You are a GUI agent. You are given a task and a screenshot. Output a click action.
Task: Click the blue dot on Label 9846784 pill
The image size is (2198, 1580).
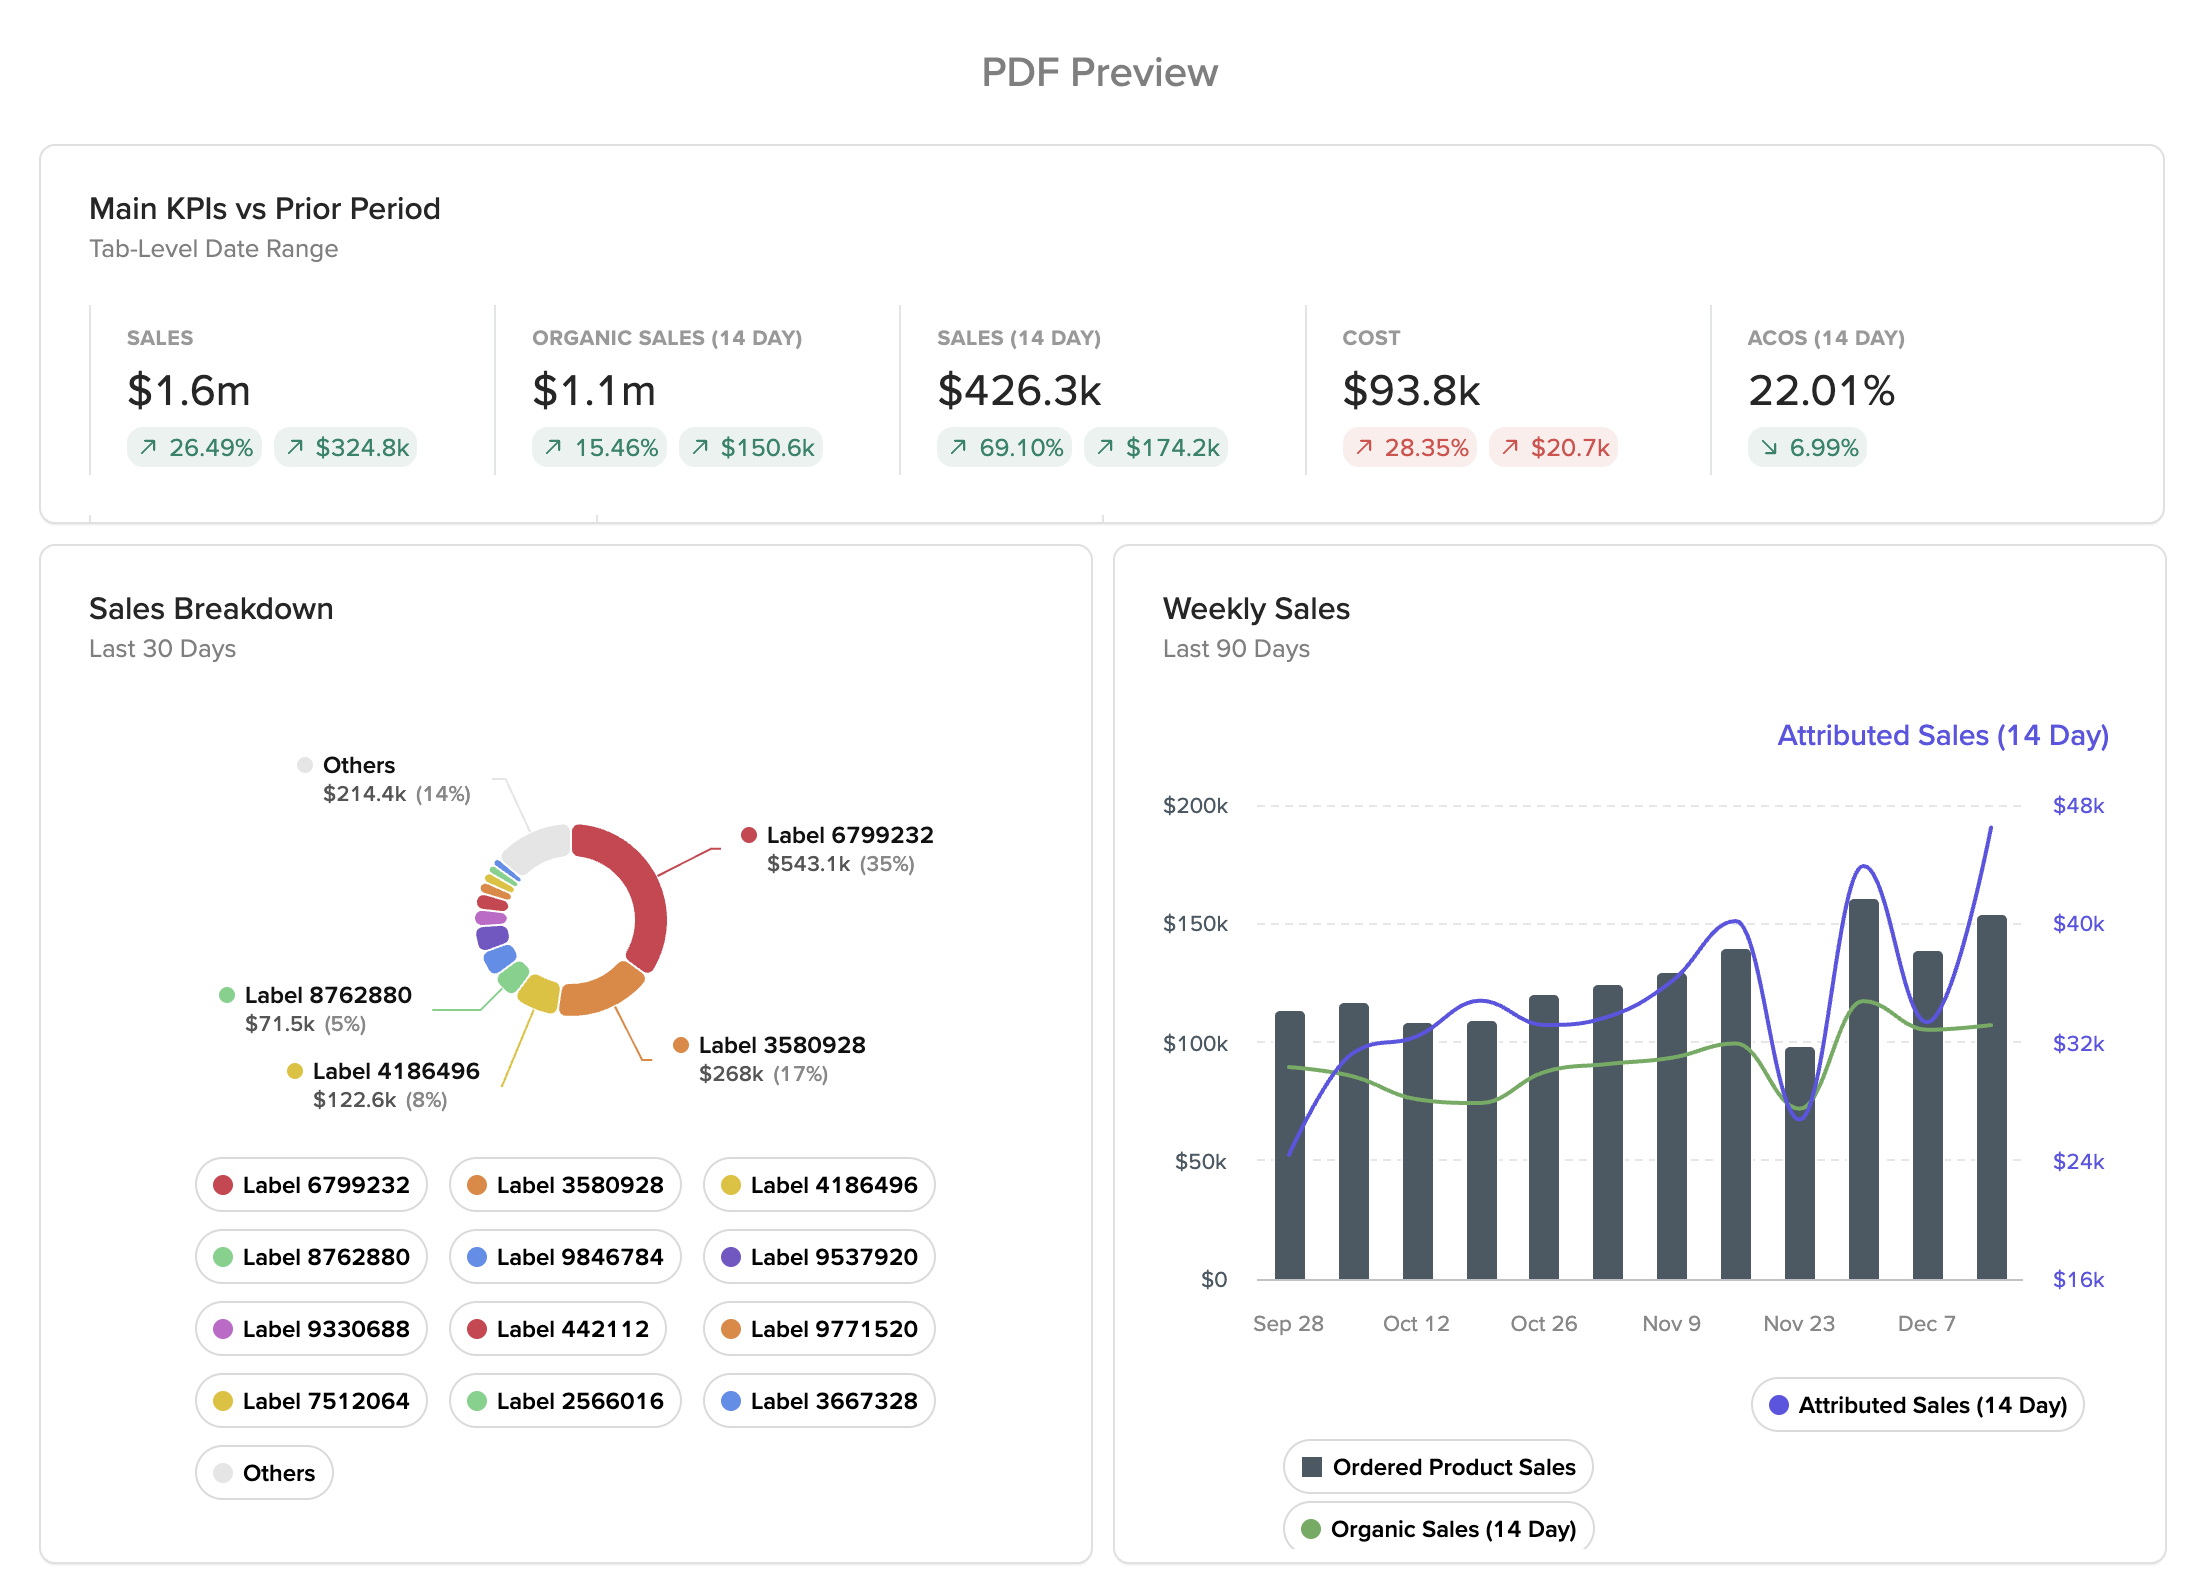tap(477, 1257)
